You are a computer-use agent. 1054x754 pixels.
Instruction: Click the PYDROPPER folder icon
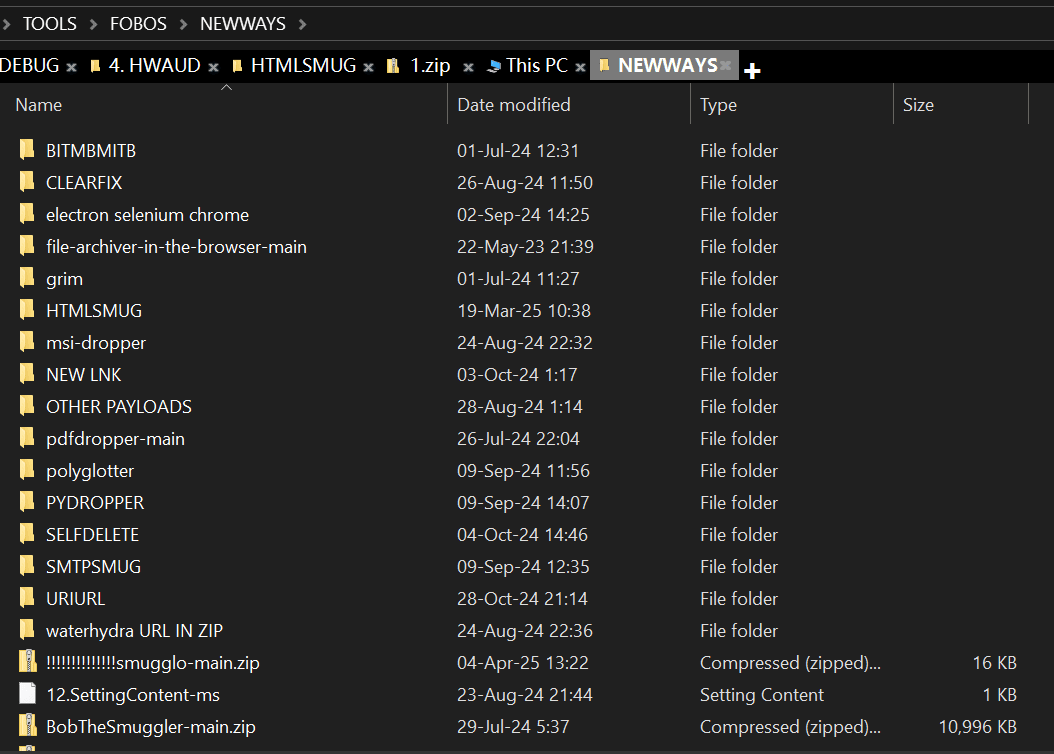tap(27, 502)
